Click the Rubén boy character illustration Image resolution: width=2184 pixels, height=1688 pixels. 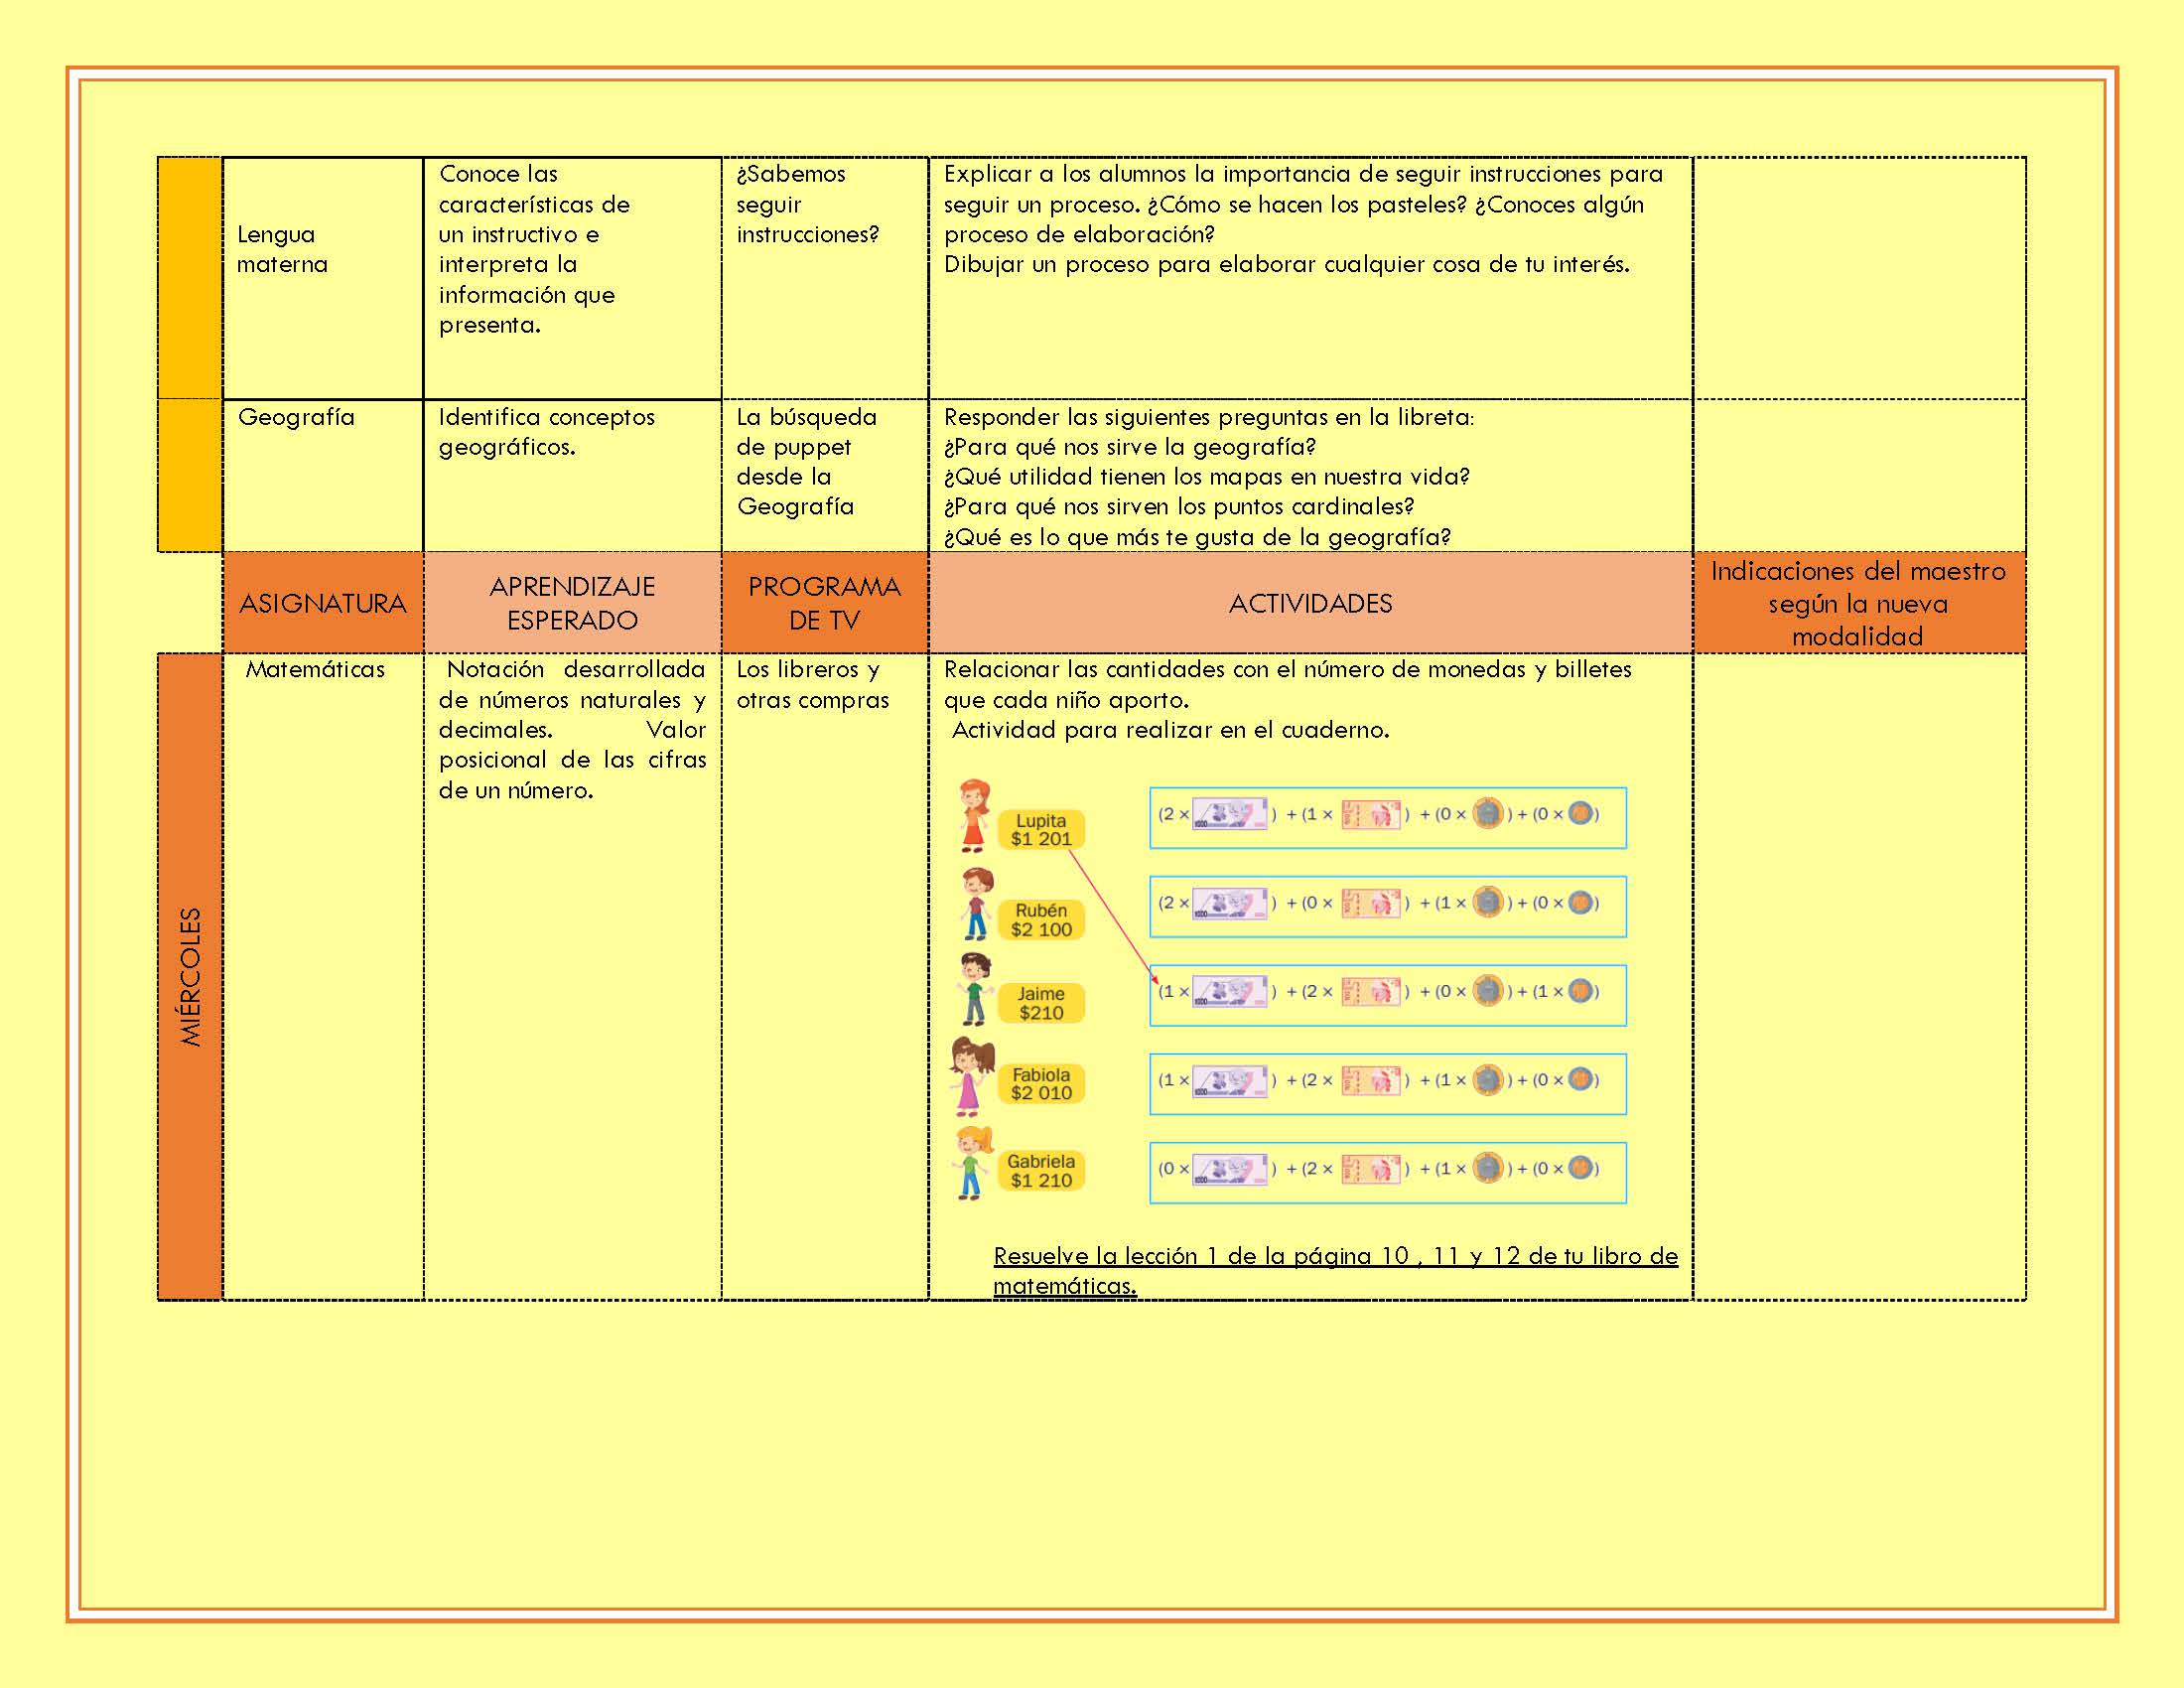(976, 904)
